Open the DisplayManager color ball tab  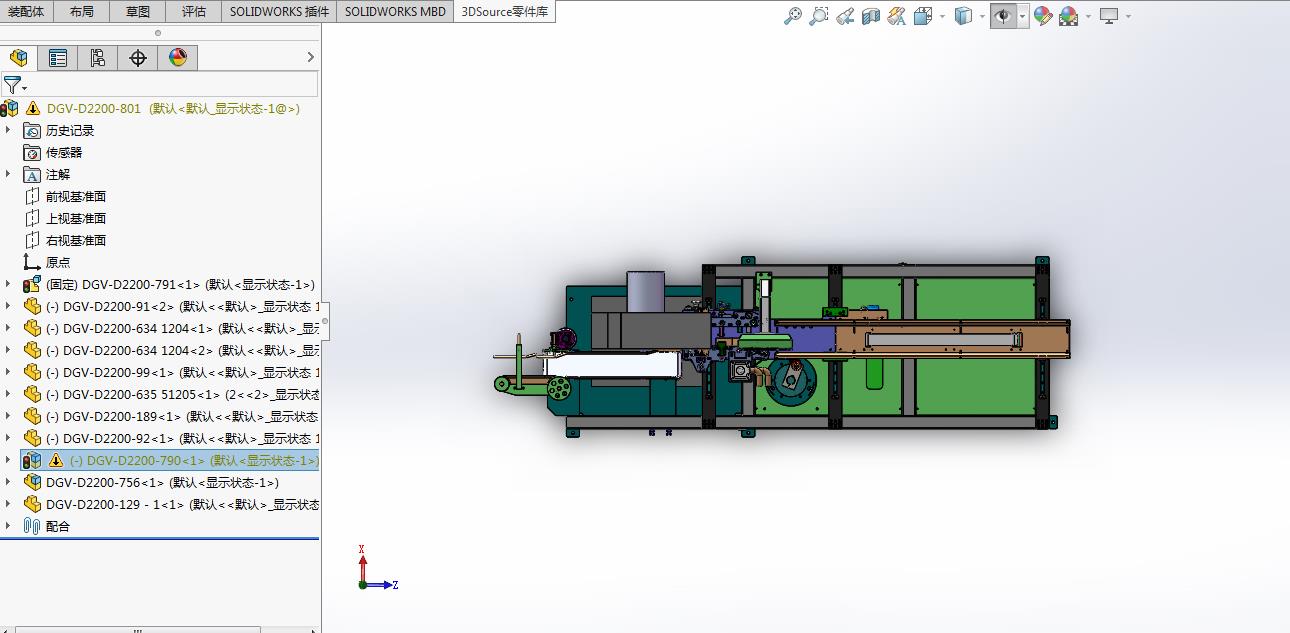178,58
